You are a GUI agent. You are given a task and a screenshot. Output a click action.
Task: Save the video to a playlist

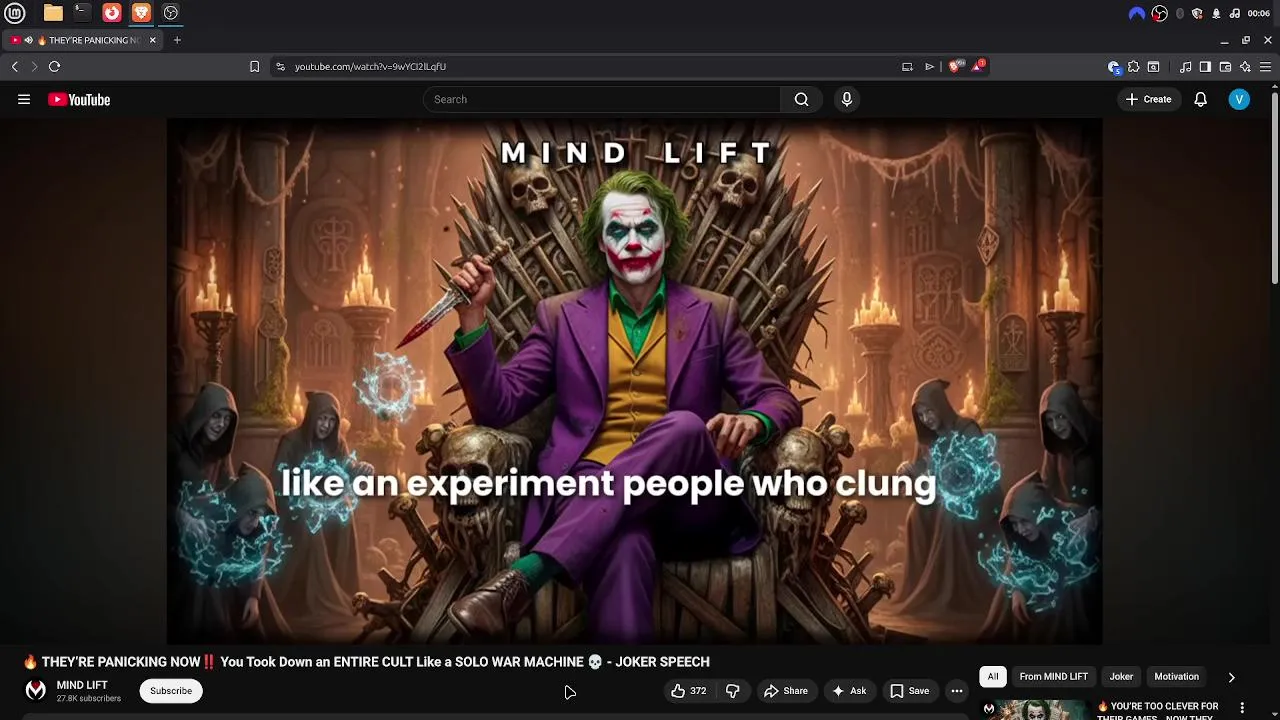coord(909,691)
